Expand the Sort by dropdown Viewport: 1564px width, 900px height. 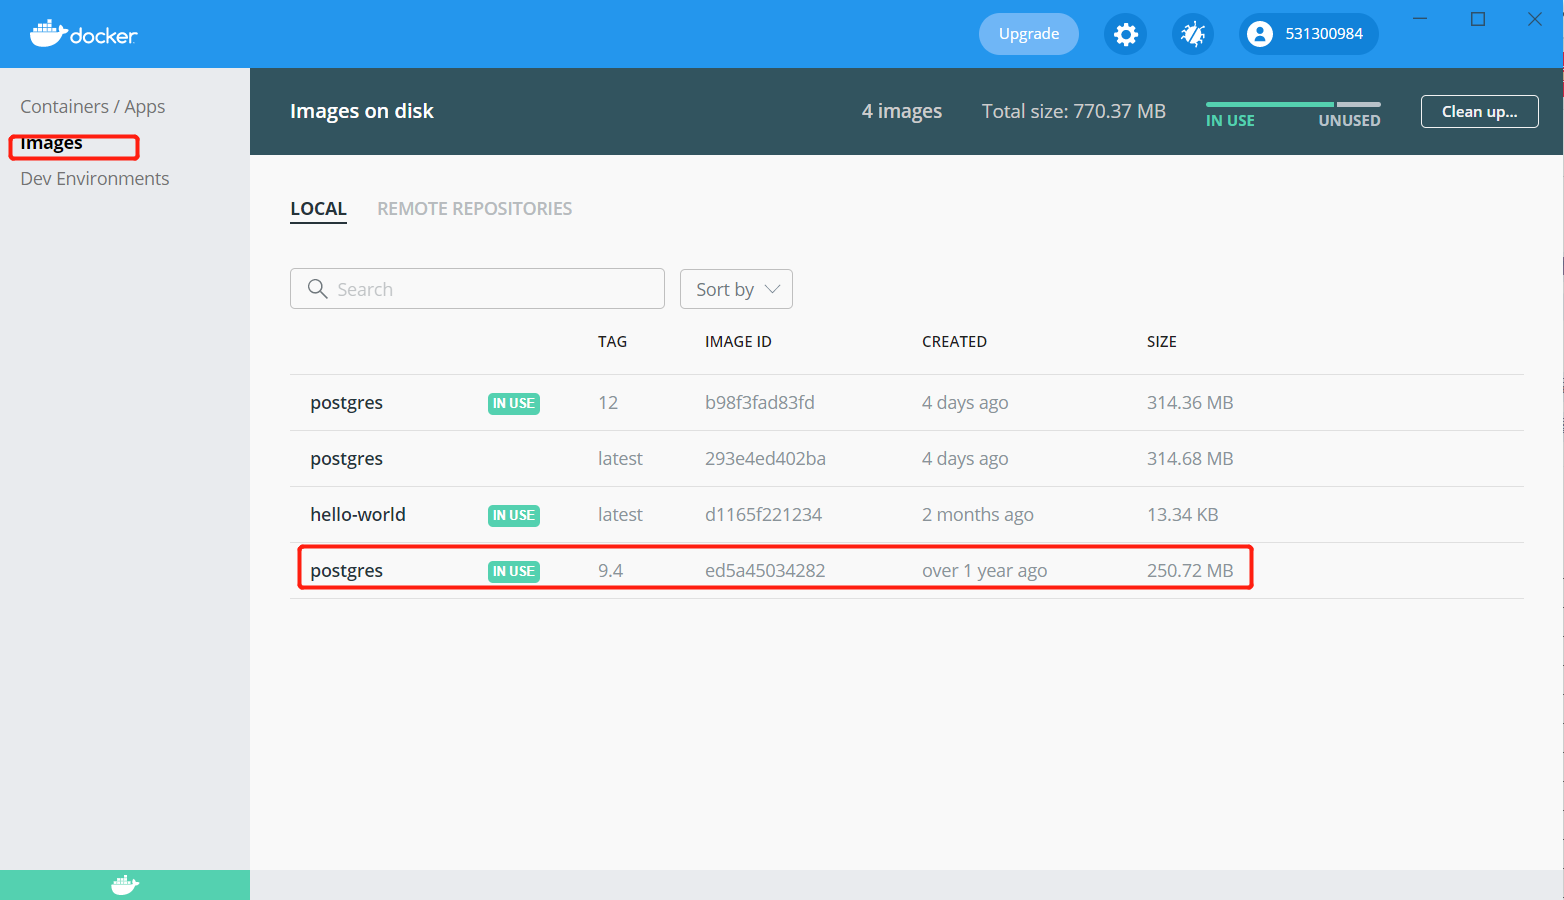coord(736,289)
